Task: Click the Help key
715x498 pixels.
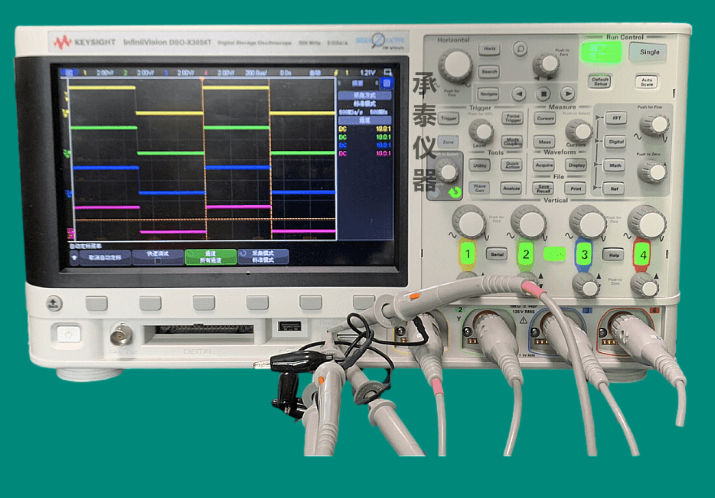Action: click(613, 254)
